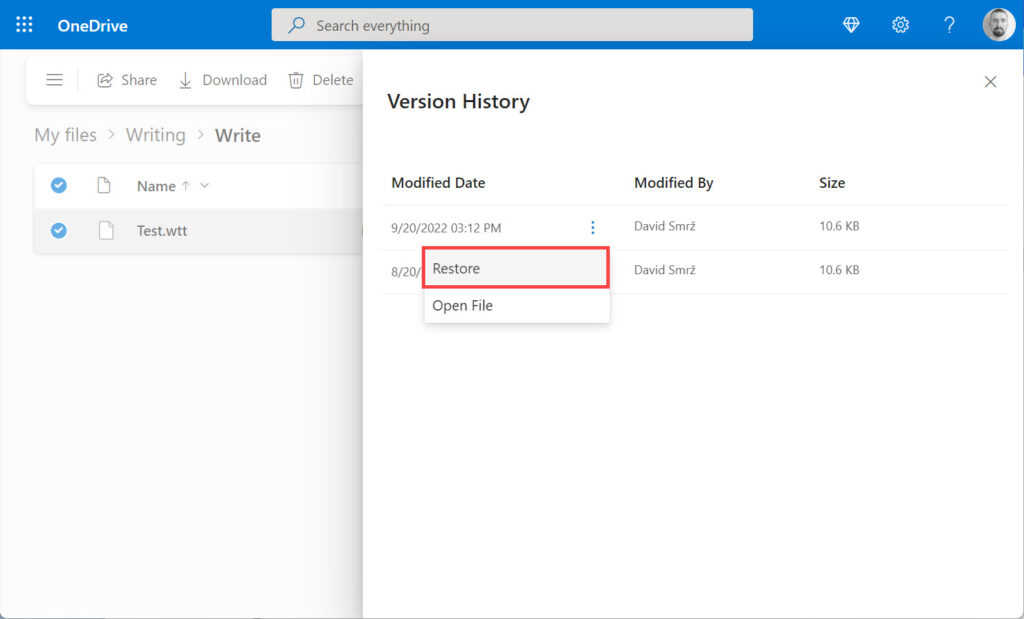Click the OneDrive premium diamond icon
The width and height of the screenshot is (1024, 619).
[x=850, y=25]
